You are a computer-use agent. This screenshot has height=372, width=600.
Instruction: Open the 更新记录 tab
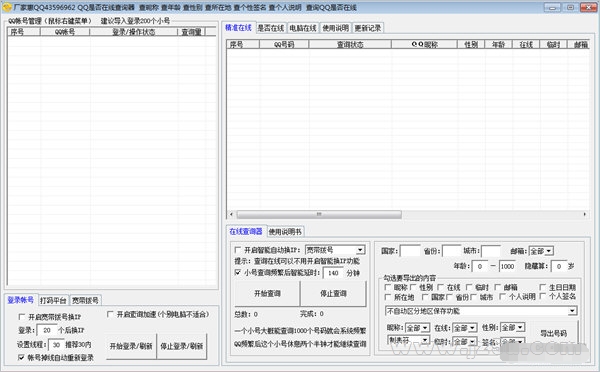[368, 28]
